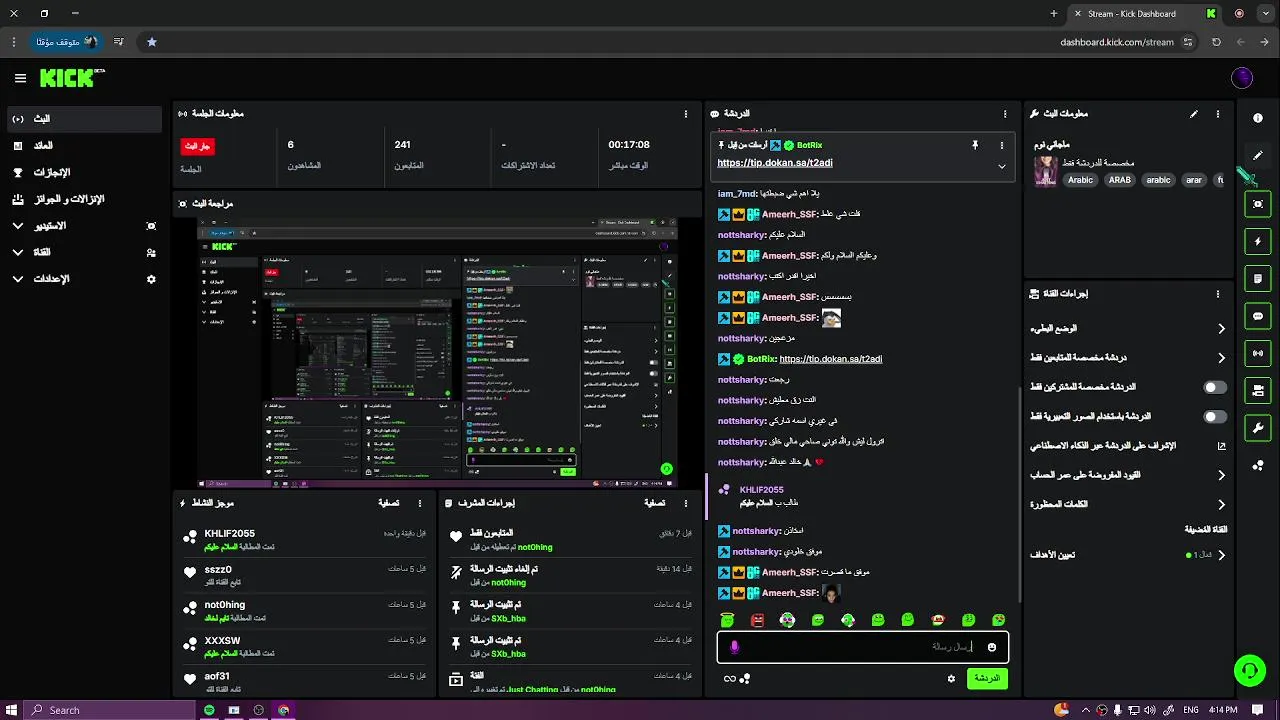This screenshot has width=1280, height=720.
Task: Open AI chat moderation external link
Action: point(1221,446)
